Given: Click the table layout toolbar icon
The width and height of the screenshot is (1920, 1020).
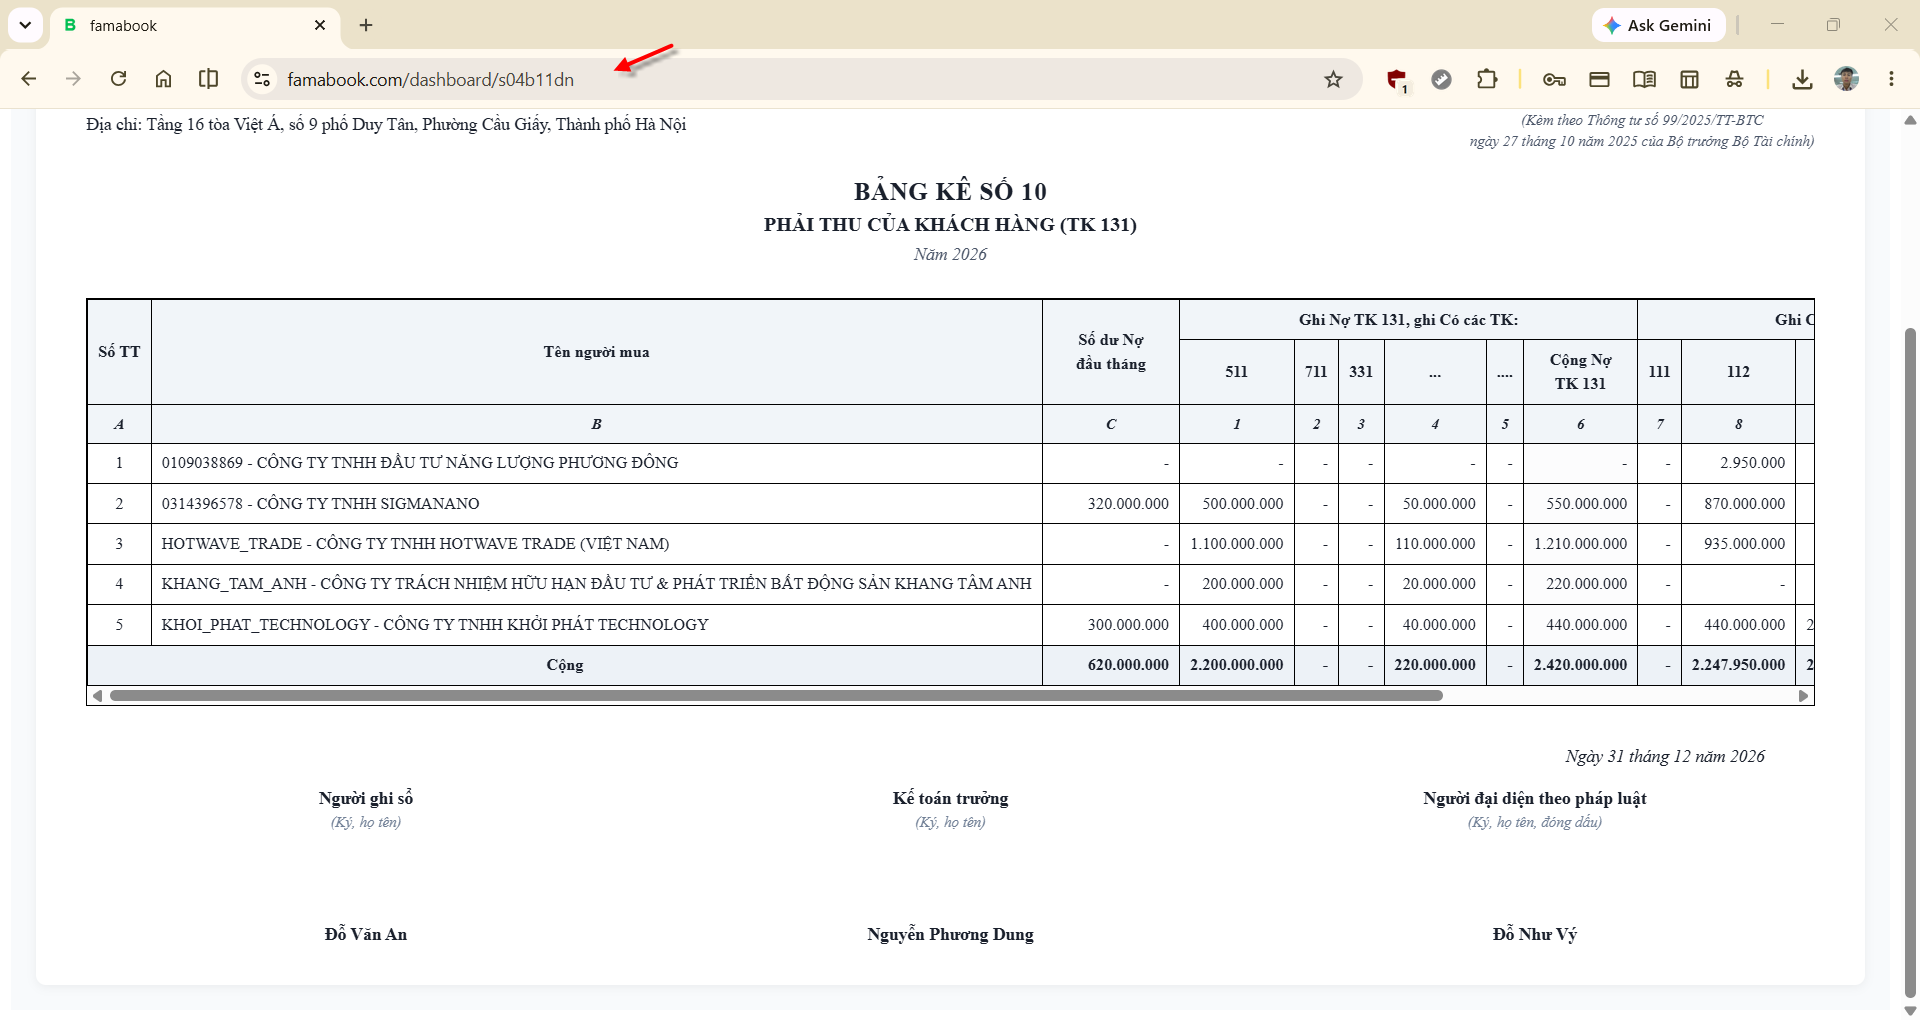Looking at the screenshot, I should pos(1689,79).
